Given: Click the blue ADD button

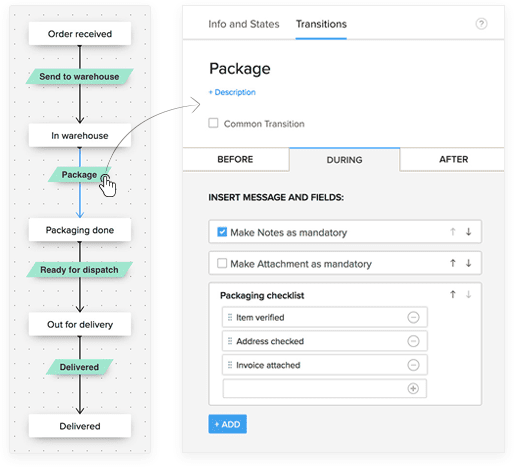Looking at the screenshot, I should click(x=228, y=424).
